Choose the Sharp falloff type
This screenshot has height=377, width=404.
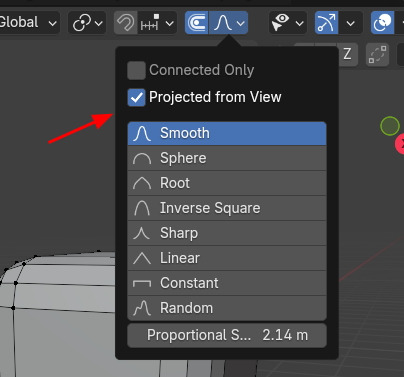tap(227, 233)
